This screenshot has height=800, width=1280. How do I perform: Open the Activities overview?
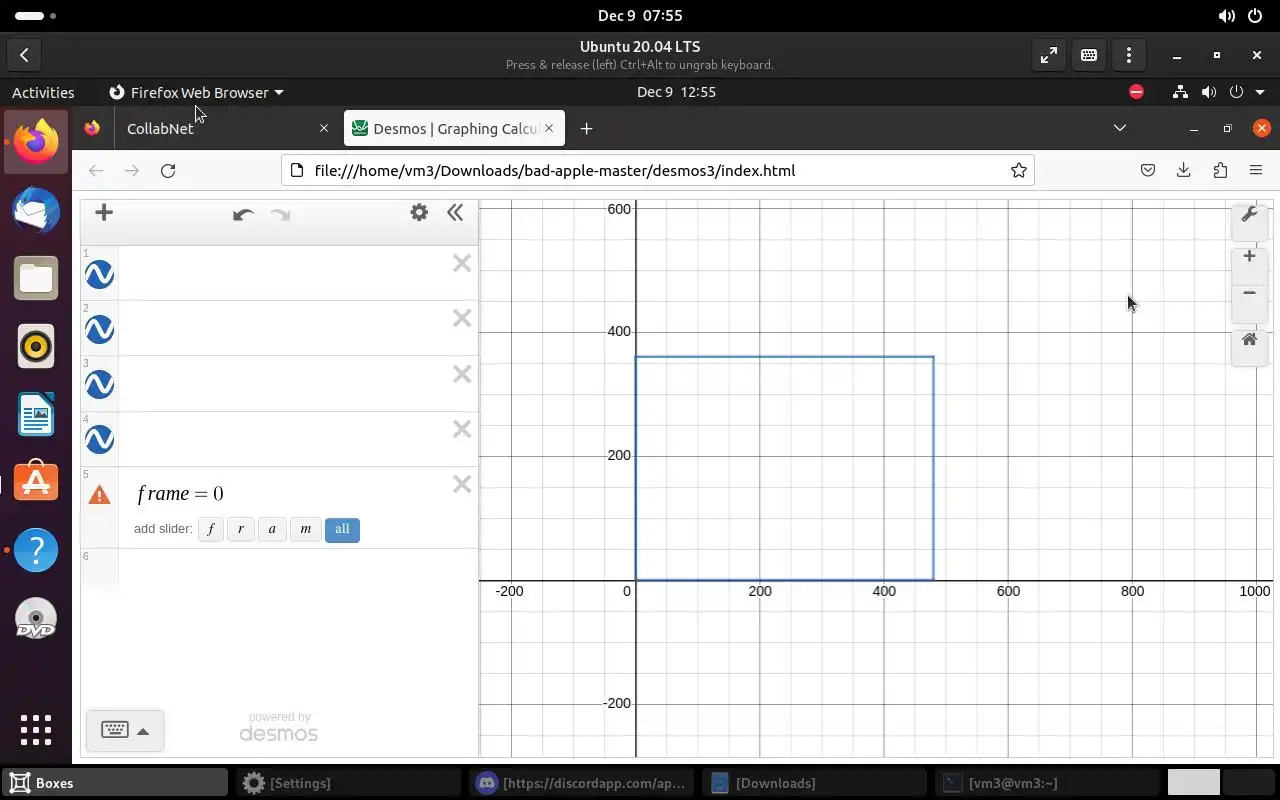tap(43, 92)
